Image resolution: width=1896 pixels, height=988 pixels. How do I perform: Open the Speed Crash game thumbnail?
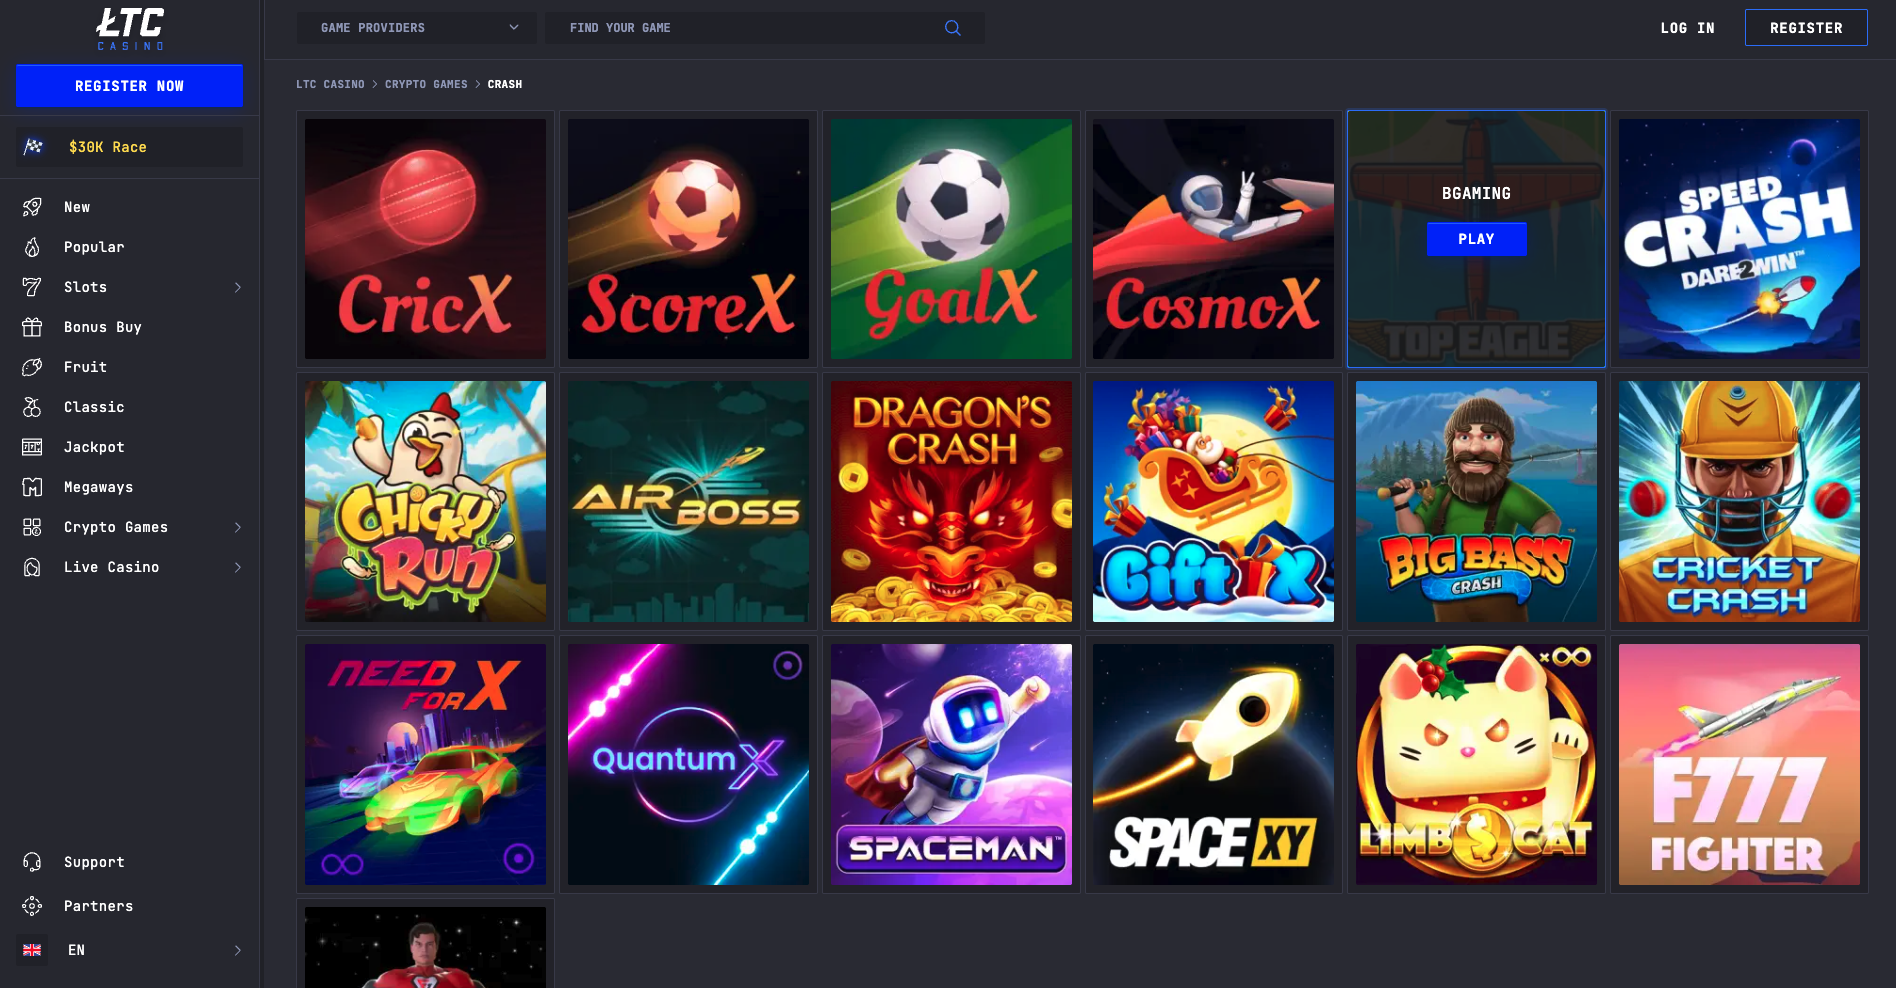click(1739, 239)
